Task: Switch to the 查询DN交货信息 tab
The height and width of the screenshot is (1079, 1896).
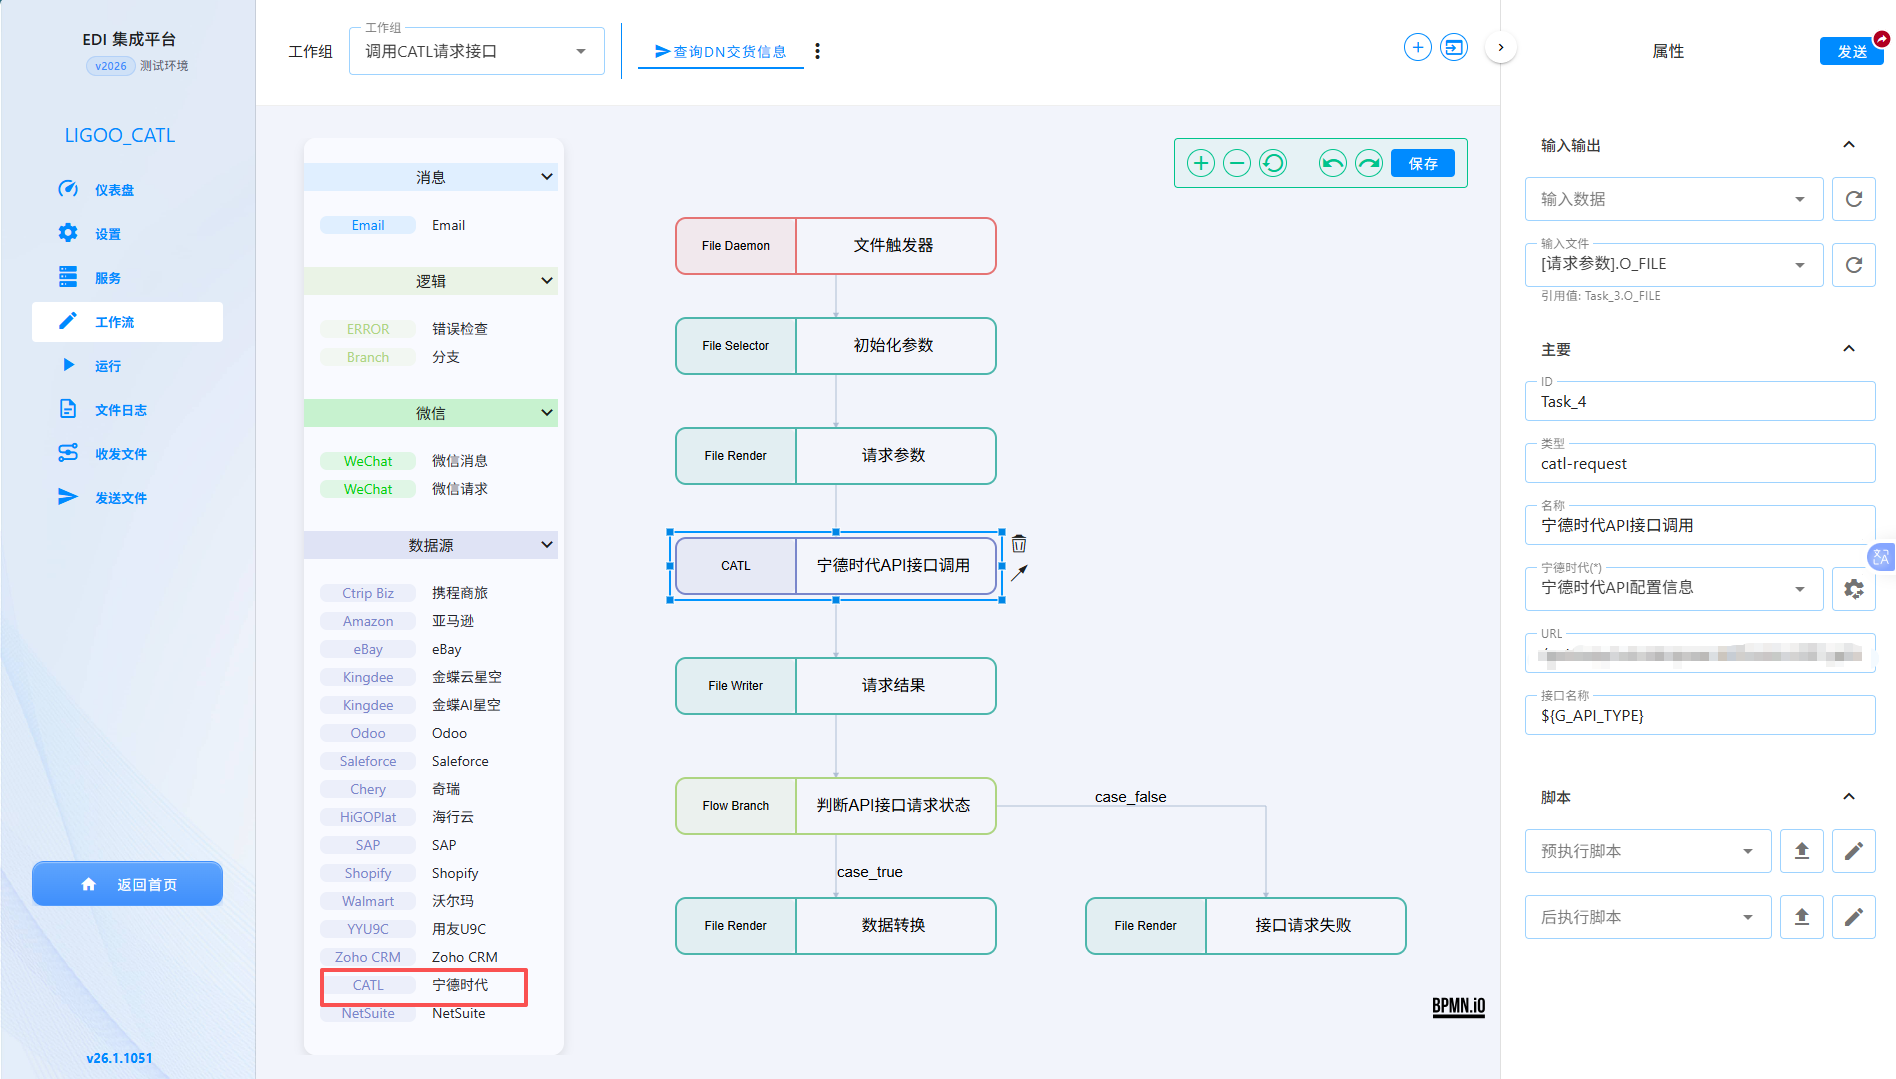Action: 720,51
